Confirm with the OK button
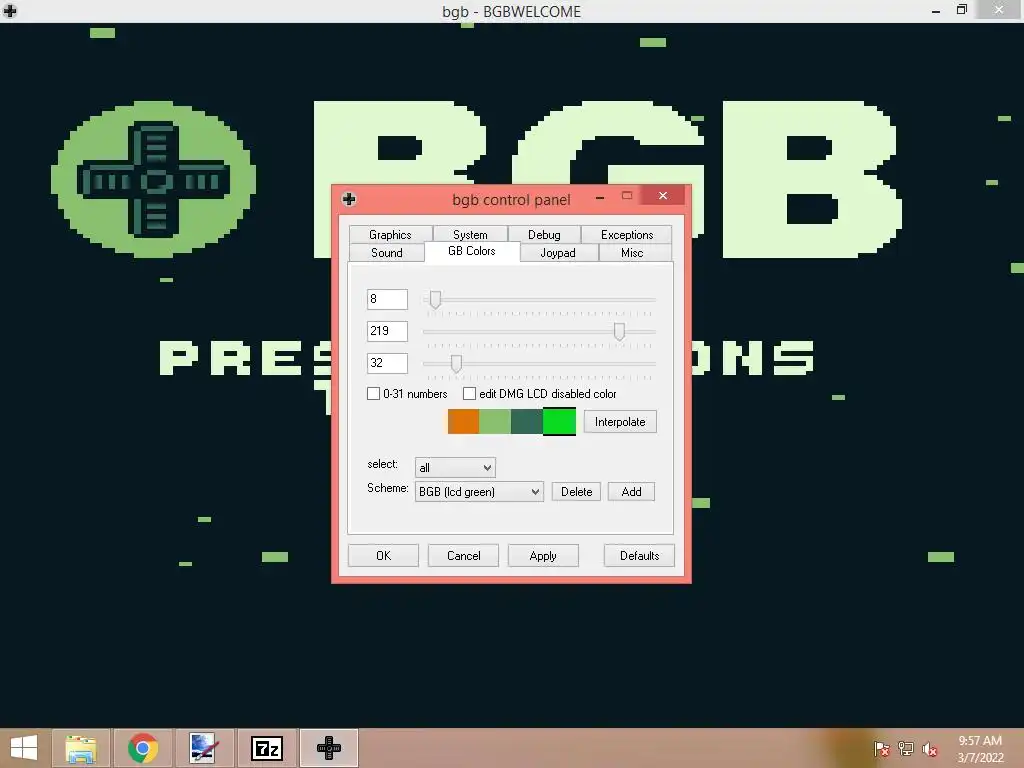 [383, 556]
